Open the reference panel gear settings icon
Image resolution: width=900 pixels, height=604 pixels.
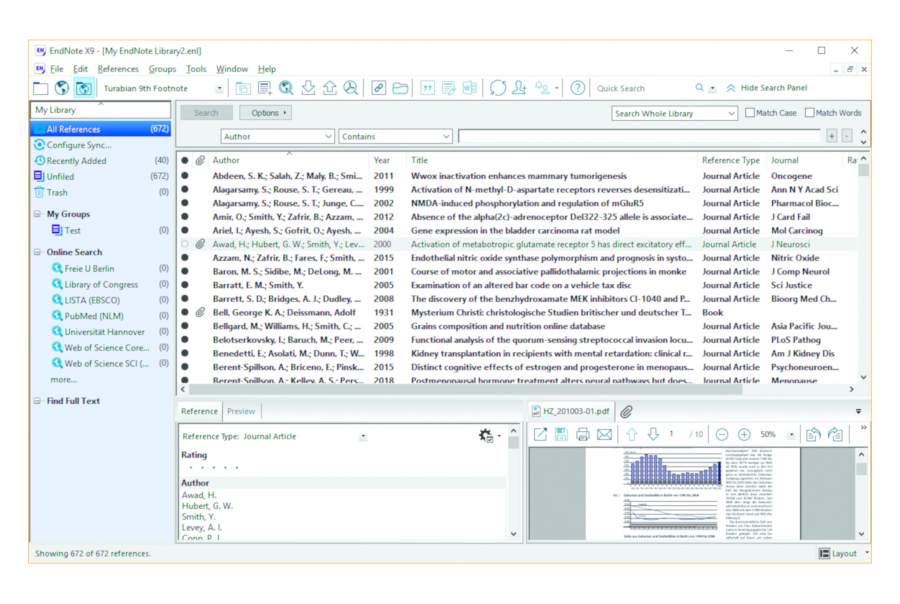click(x=486, y=436)
